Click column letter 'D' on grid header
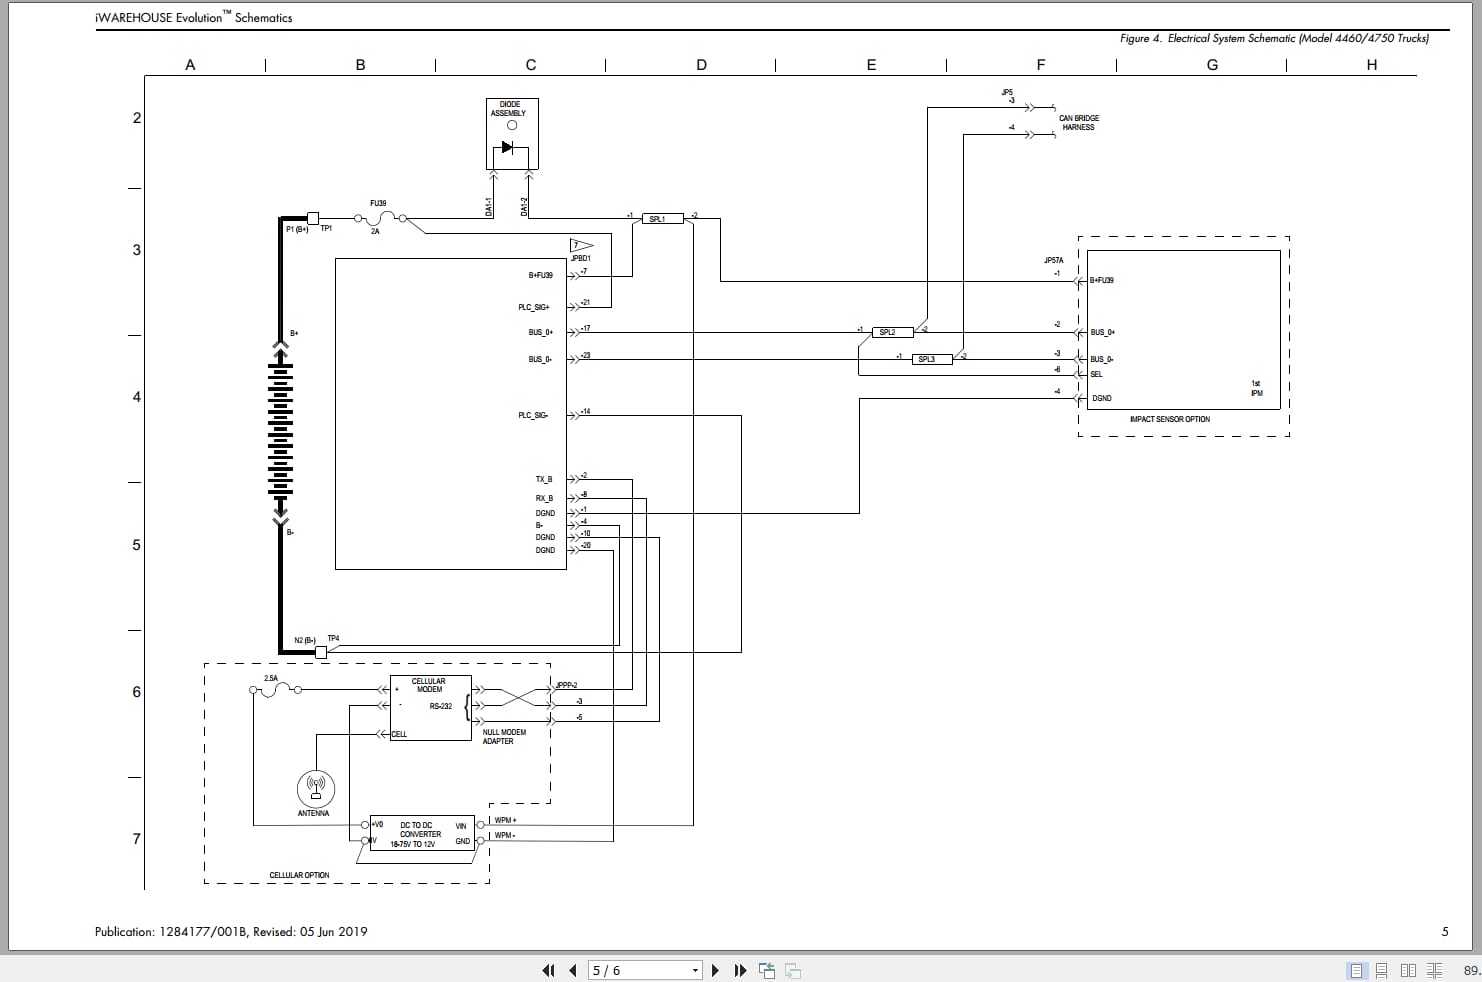1482x982 pixels. click(x=701, y=65)
